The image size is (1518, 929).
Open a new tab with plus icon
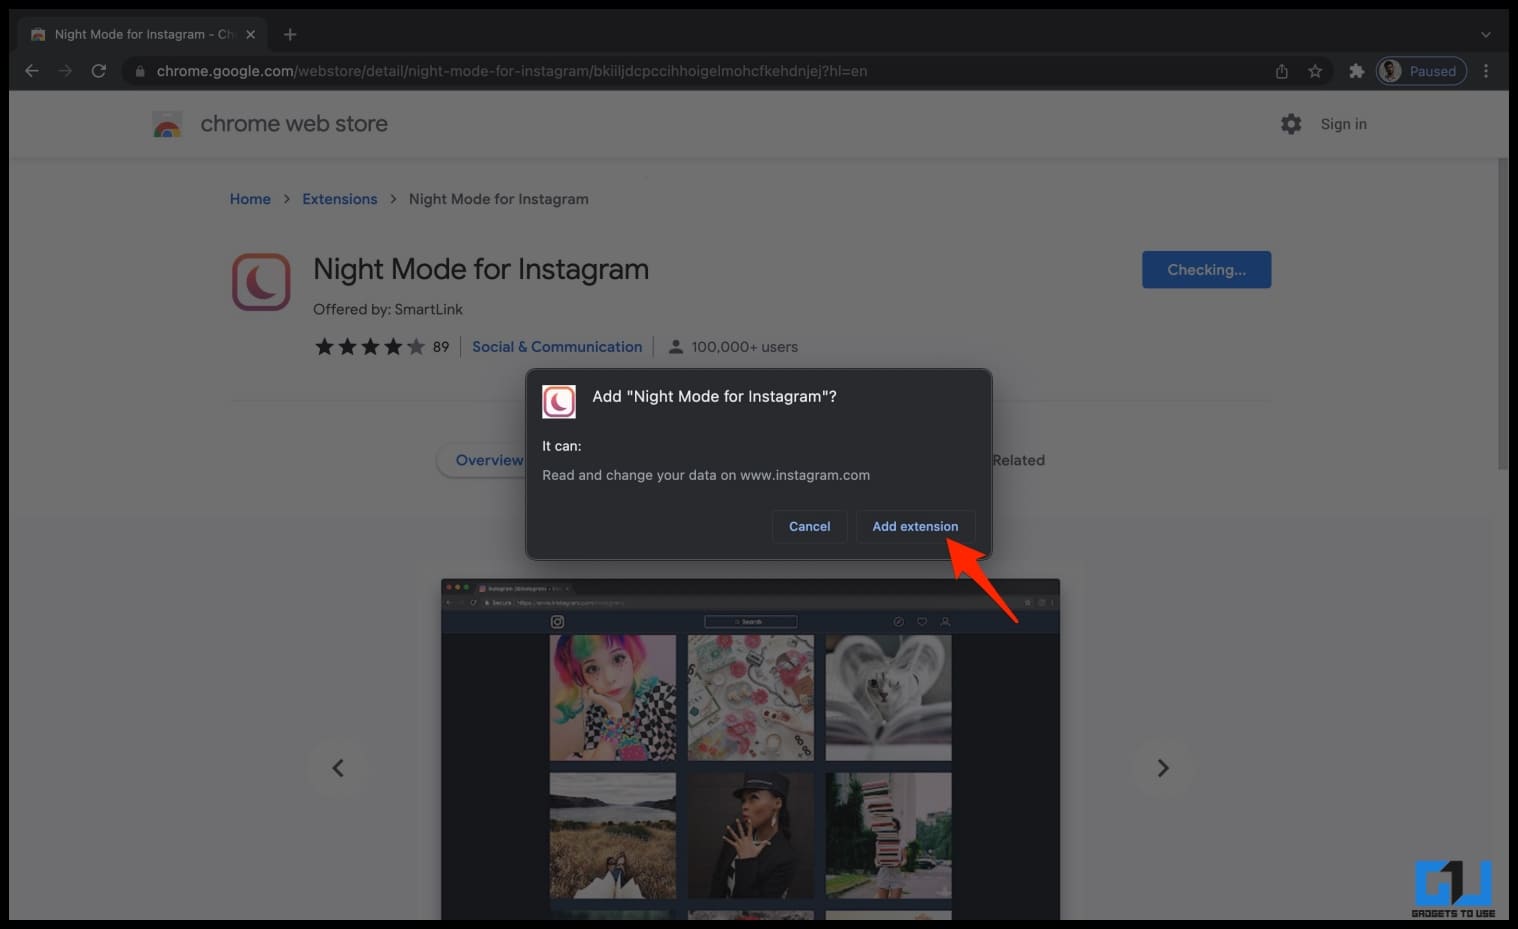tap(290, 34)
